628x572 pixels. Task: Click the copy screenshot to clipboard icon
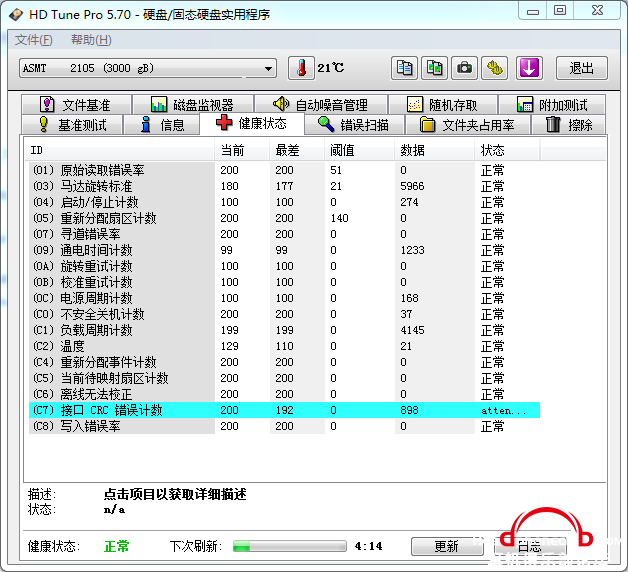pos(435,68)
